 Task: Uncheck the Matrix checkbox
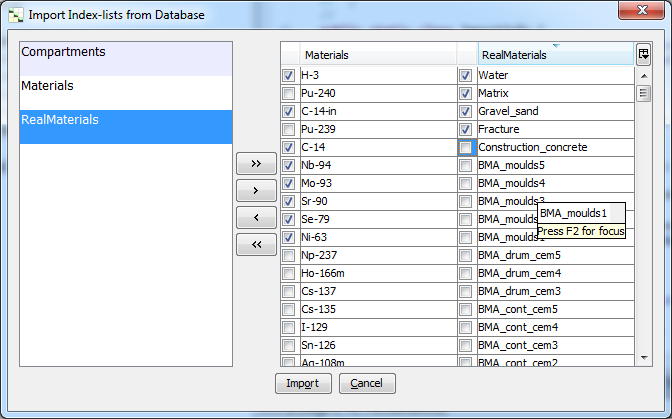[465, 94]
